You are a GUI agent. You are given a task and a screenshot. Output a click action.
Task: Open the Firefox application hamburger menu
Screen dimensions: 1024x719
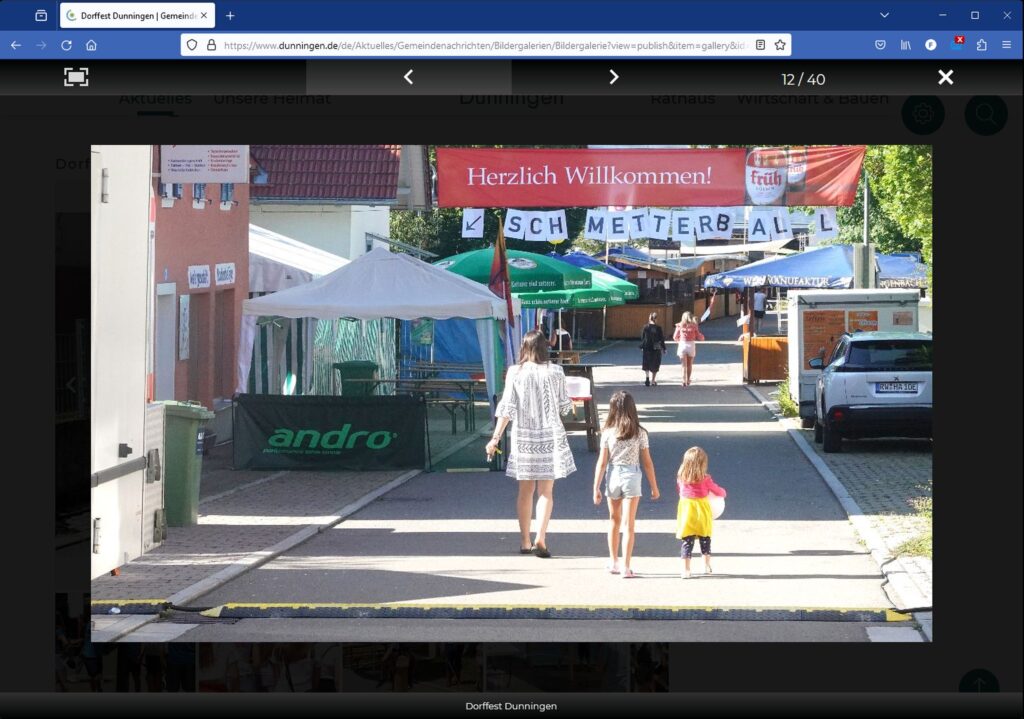click(1006, 45)
